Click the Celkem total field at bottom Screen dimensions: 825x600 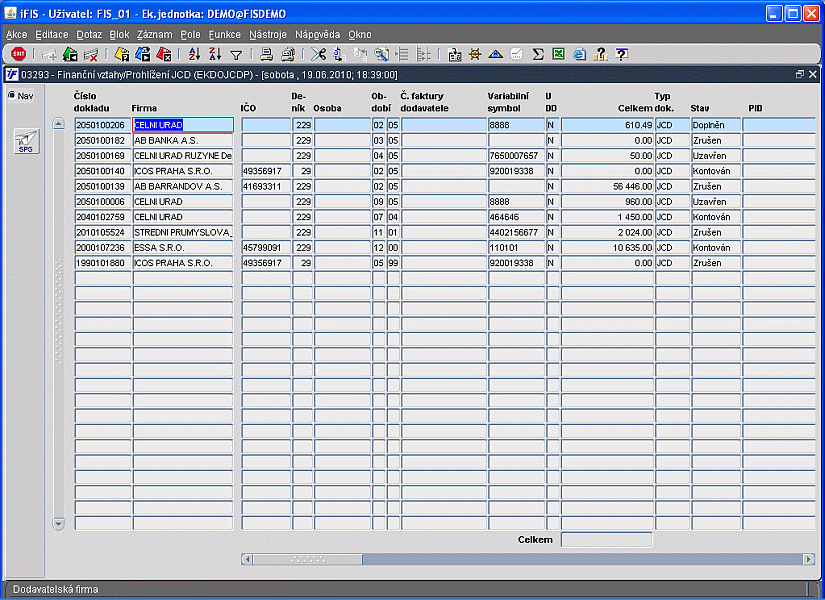pyautogui.click(x=606, y=540)
